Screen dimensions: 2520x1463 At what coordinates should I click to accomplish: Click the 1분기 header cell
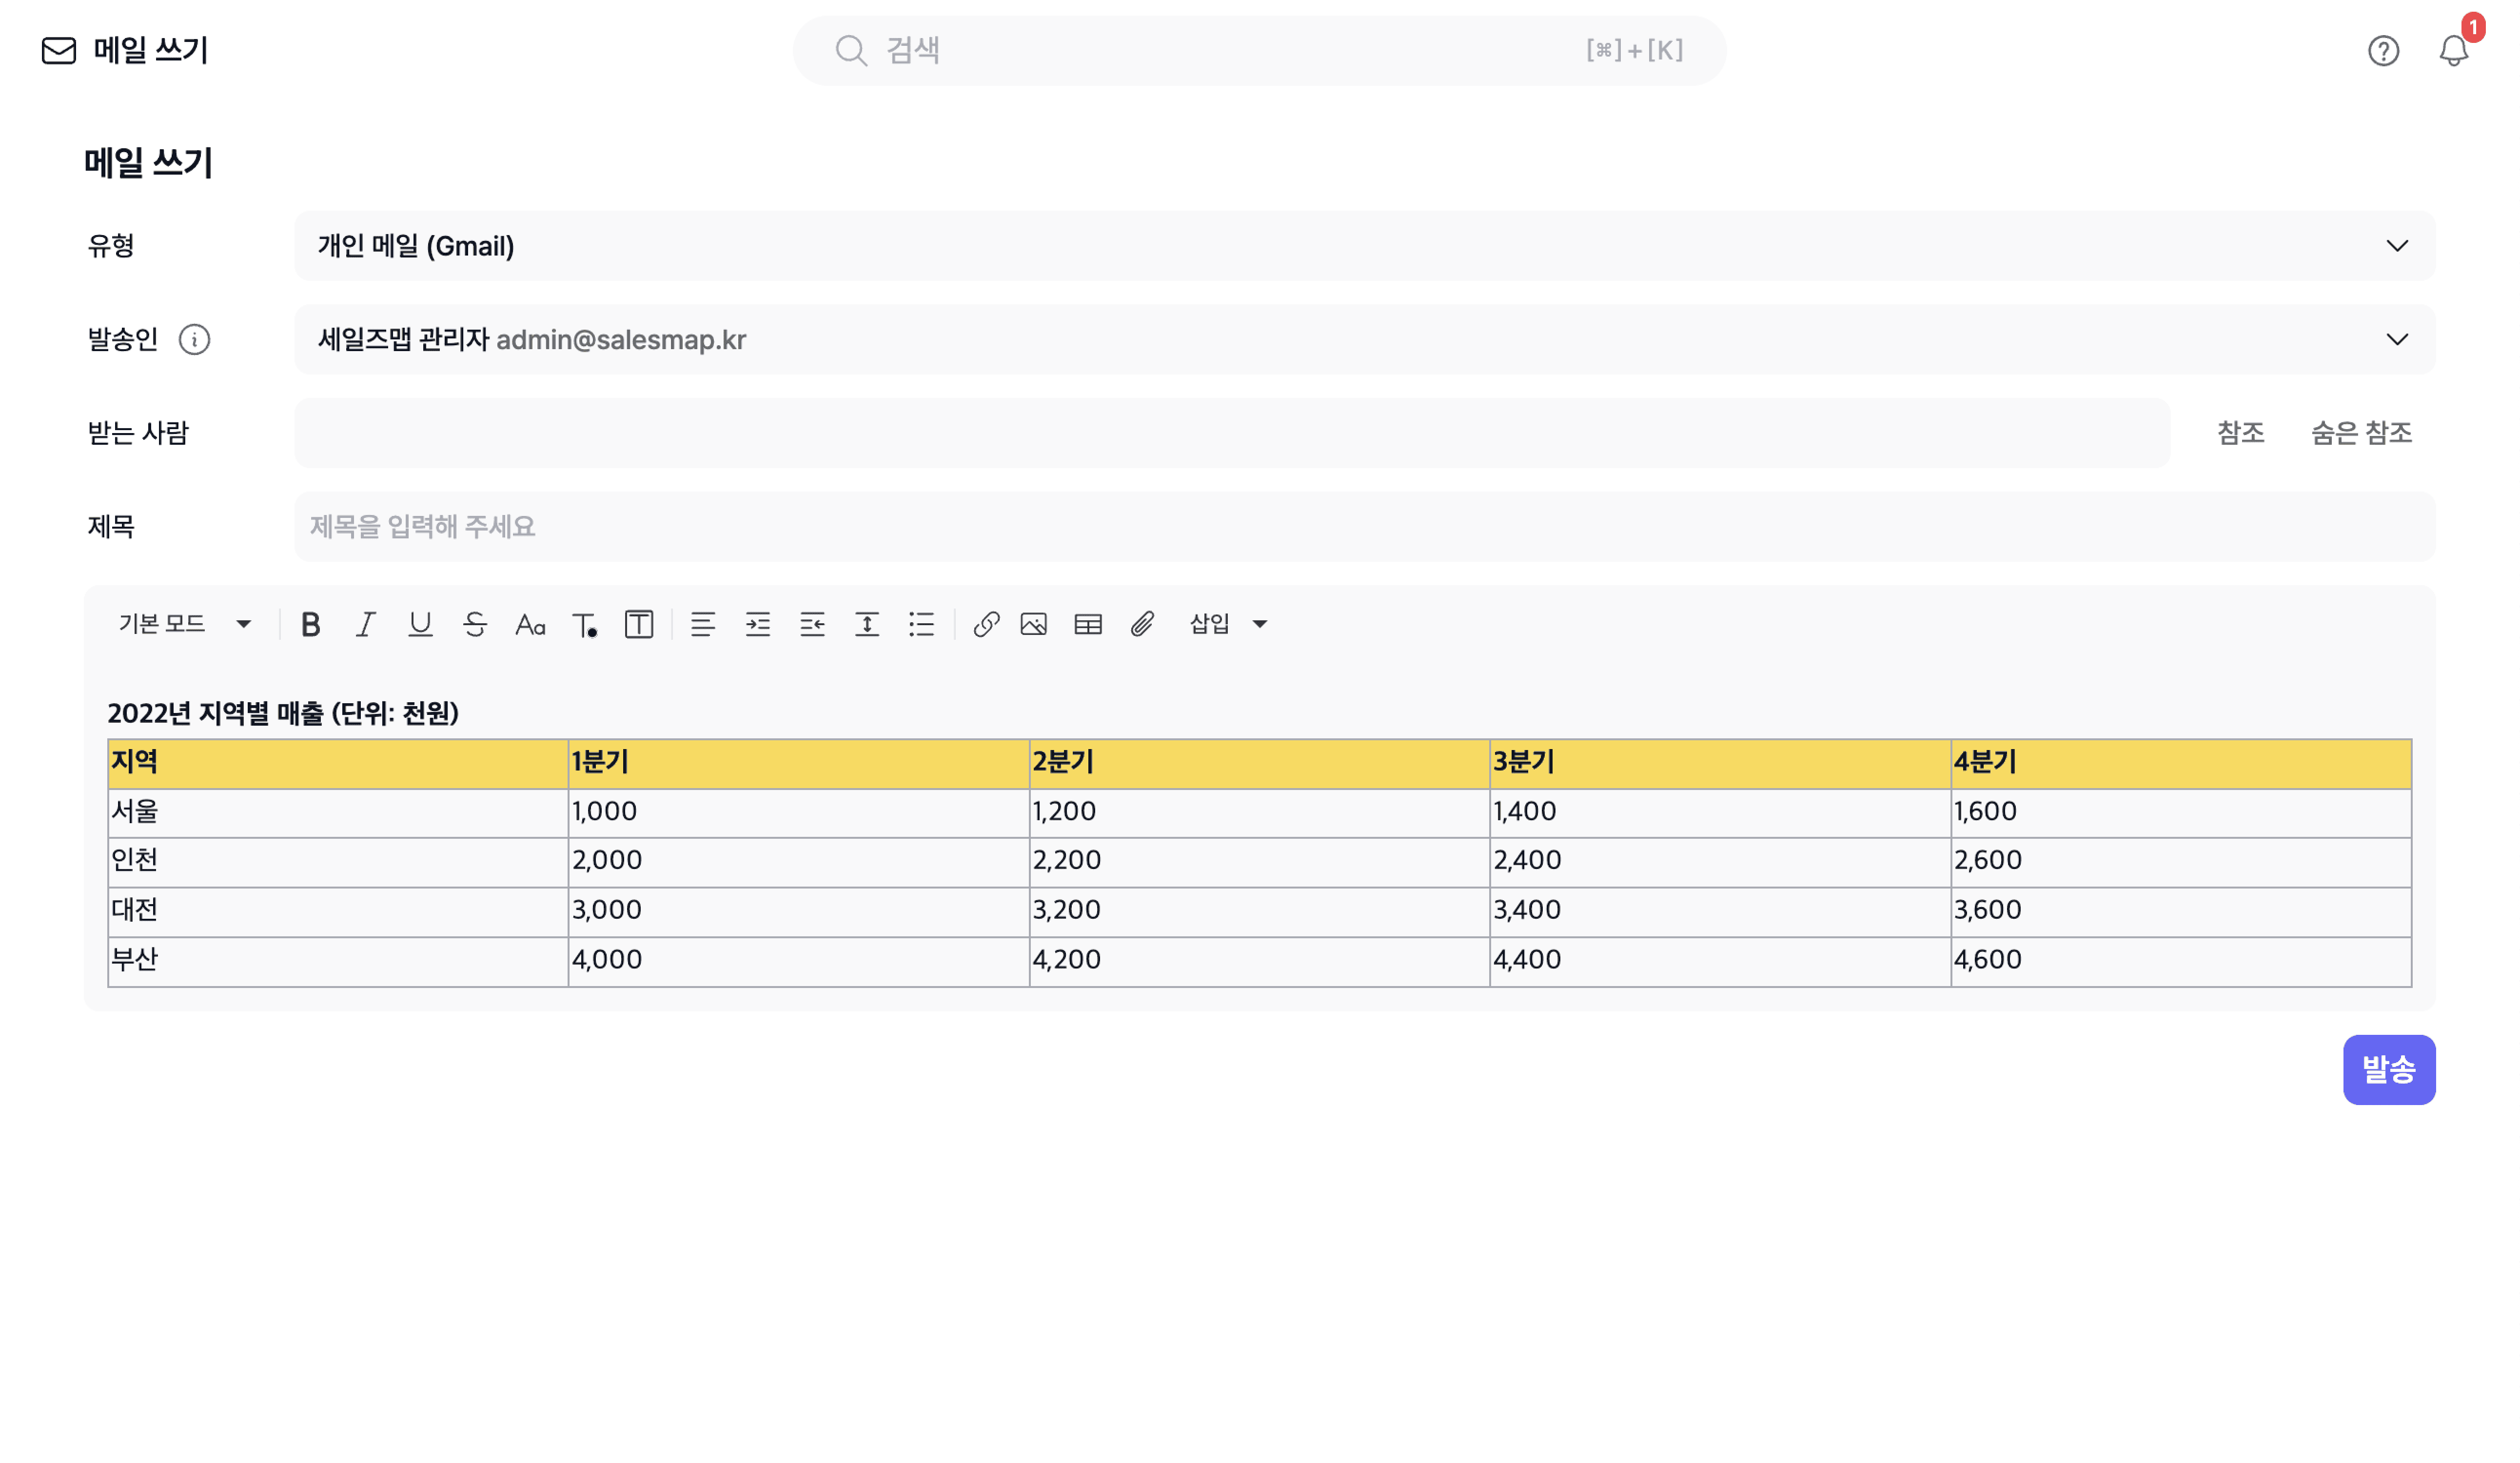pyautogui.click(x=798, y=764)
